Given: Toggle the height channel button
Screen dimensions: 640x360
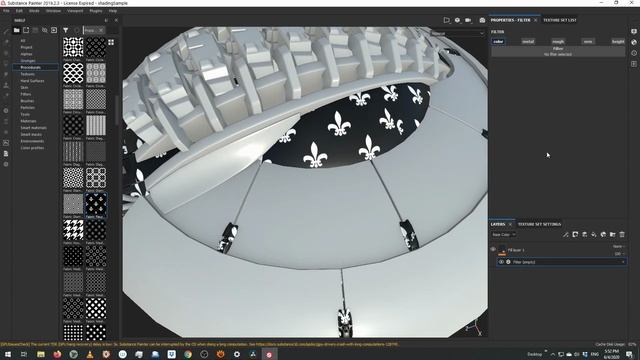Looking at the screenshot, I should pyautogui.click(x=618, y=41).
